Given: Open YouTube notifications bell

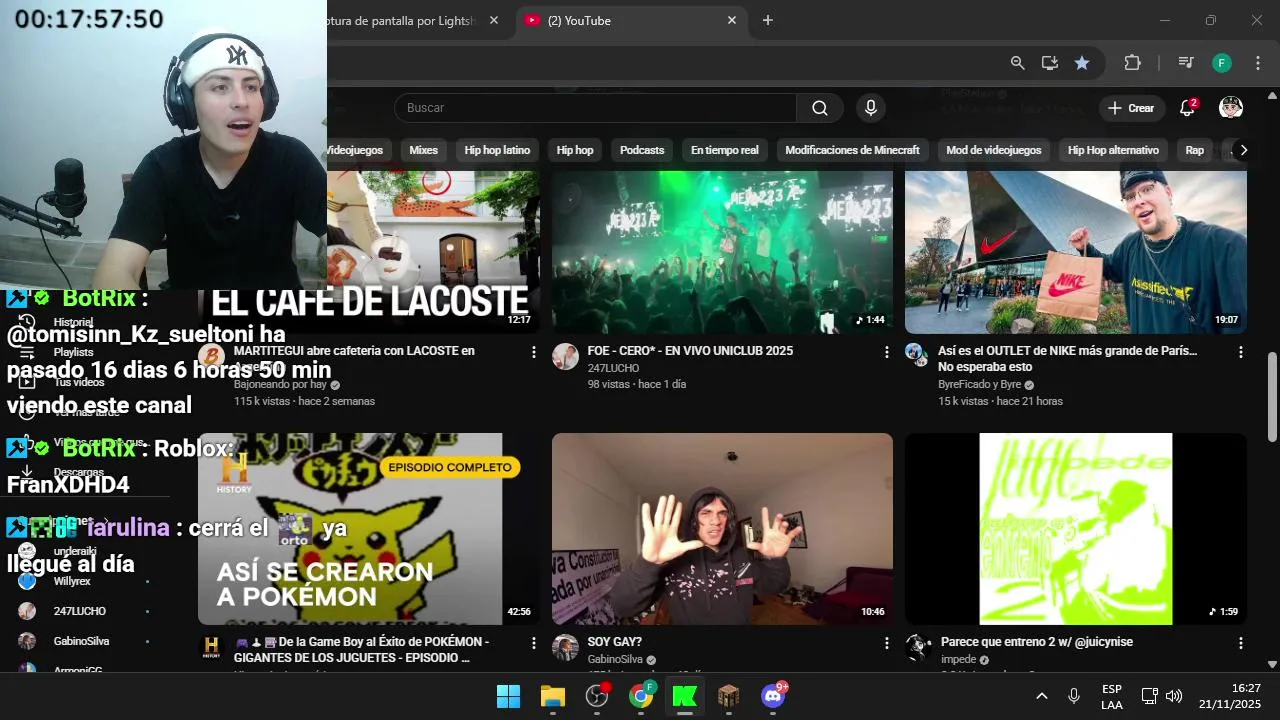Looking at the screenshot, I should click(1187, 108).
